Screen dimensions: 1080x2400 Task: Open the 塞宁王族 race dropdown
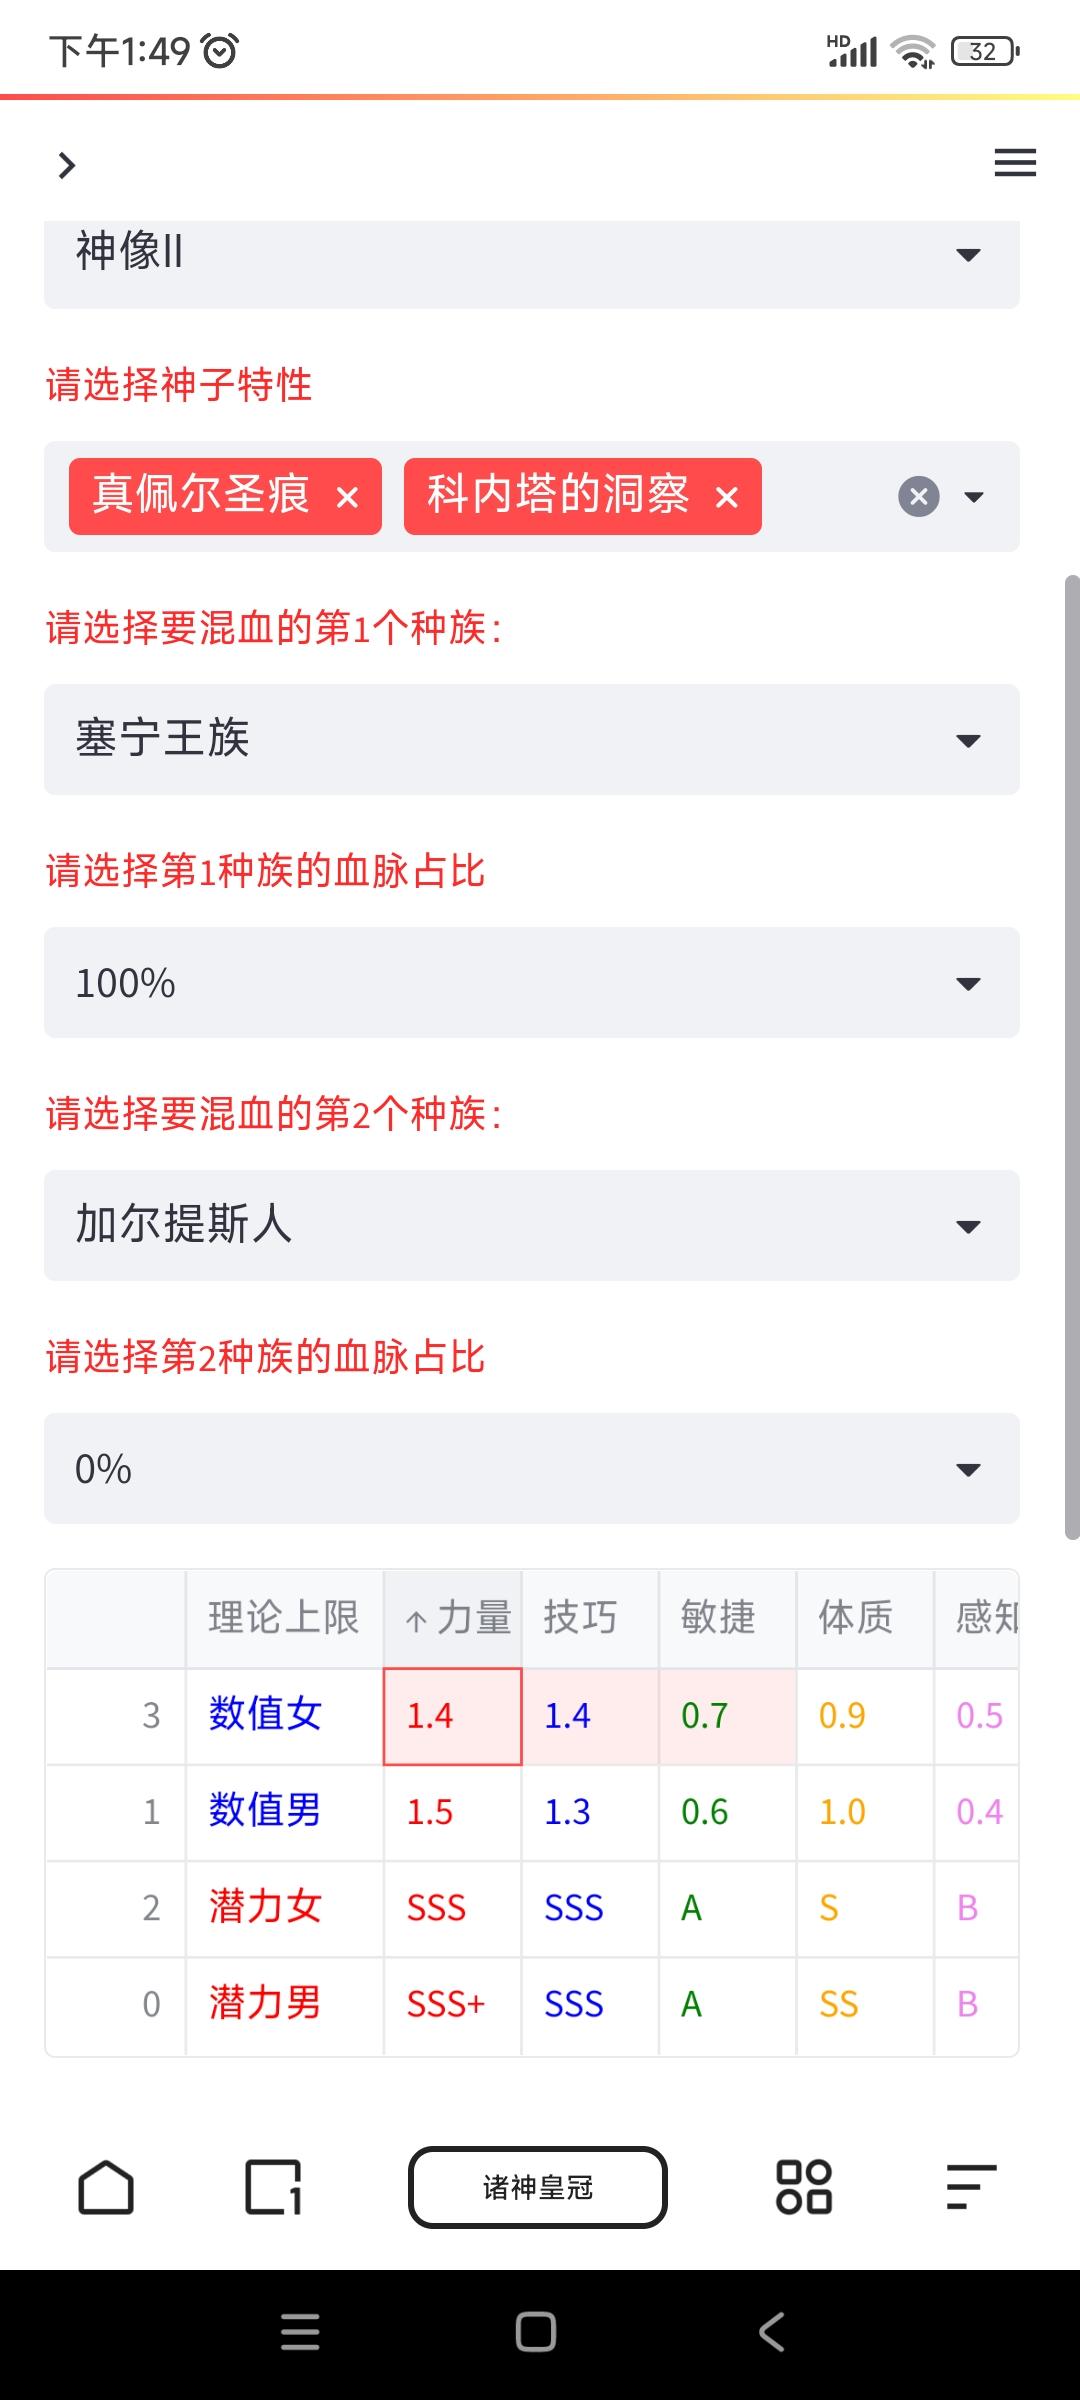(x=532, y=740)
